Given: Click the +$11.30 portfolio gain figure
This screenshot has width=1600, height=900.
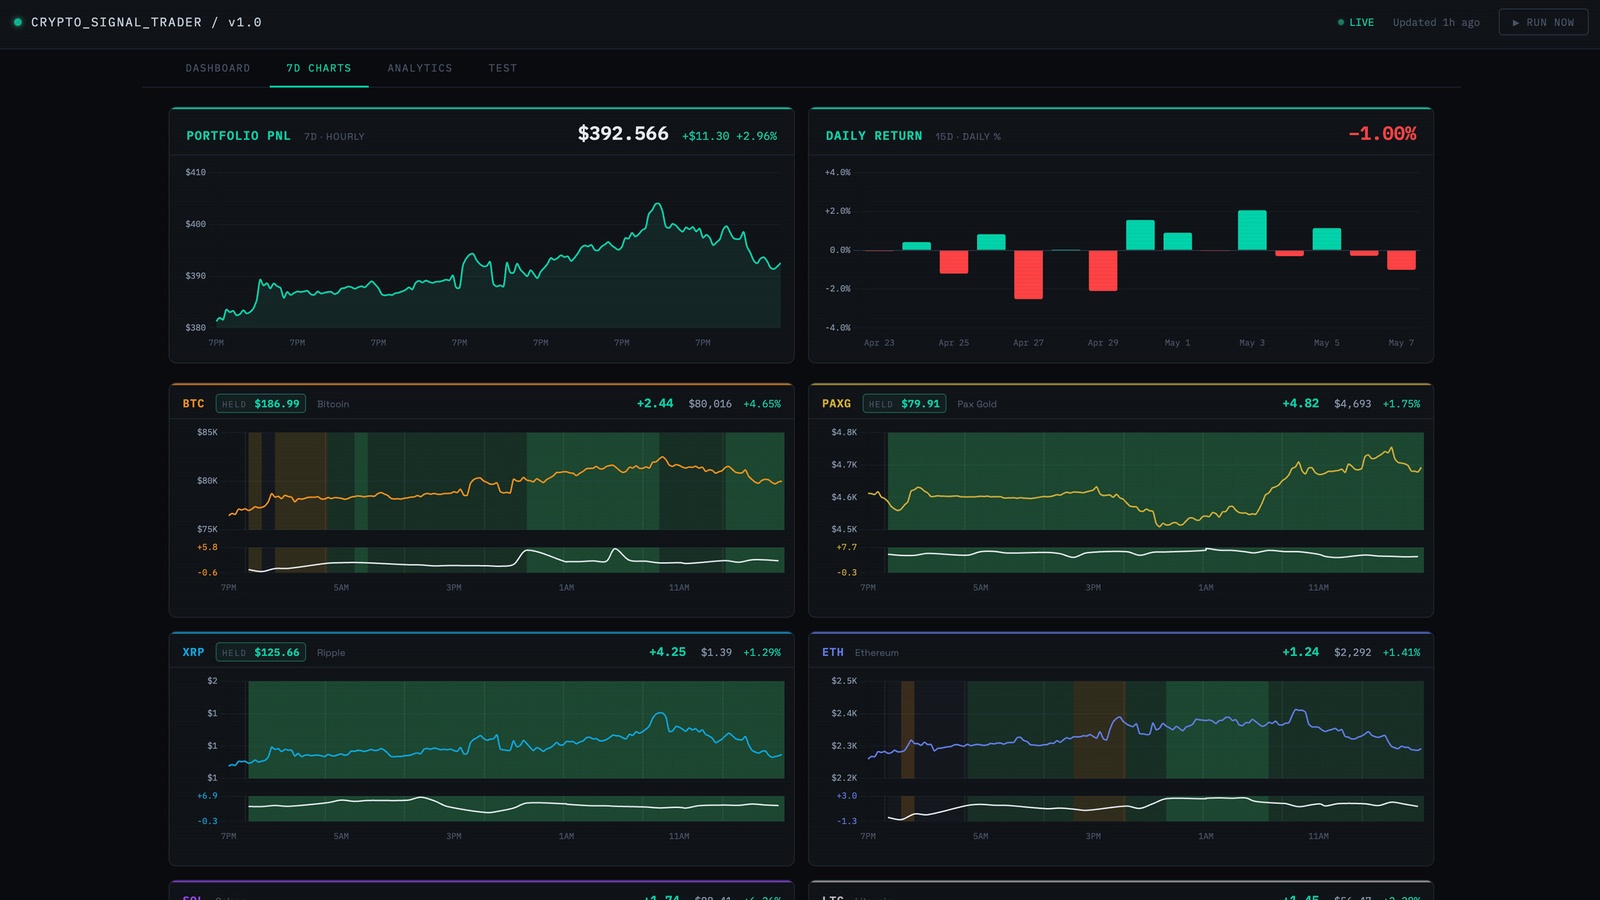Looking at the screenshot, I should (706, 136).
